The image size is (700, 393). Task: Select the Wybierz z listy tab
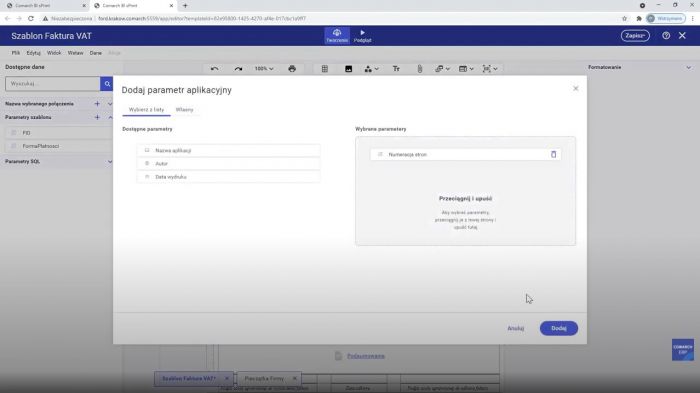(146, 109)
